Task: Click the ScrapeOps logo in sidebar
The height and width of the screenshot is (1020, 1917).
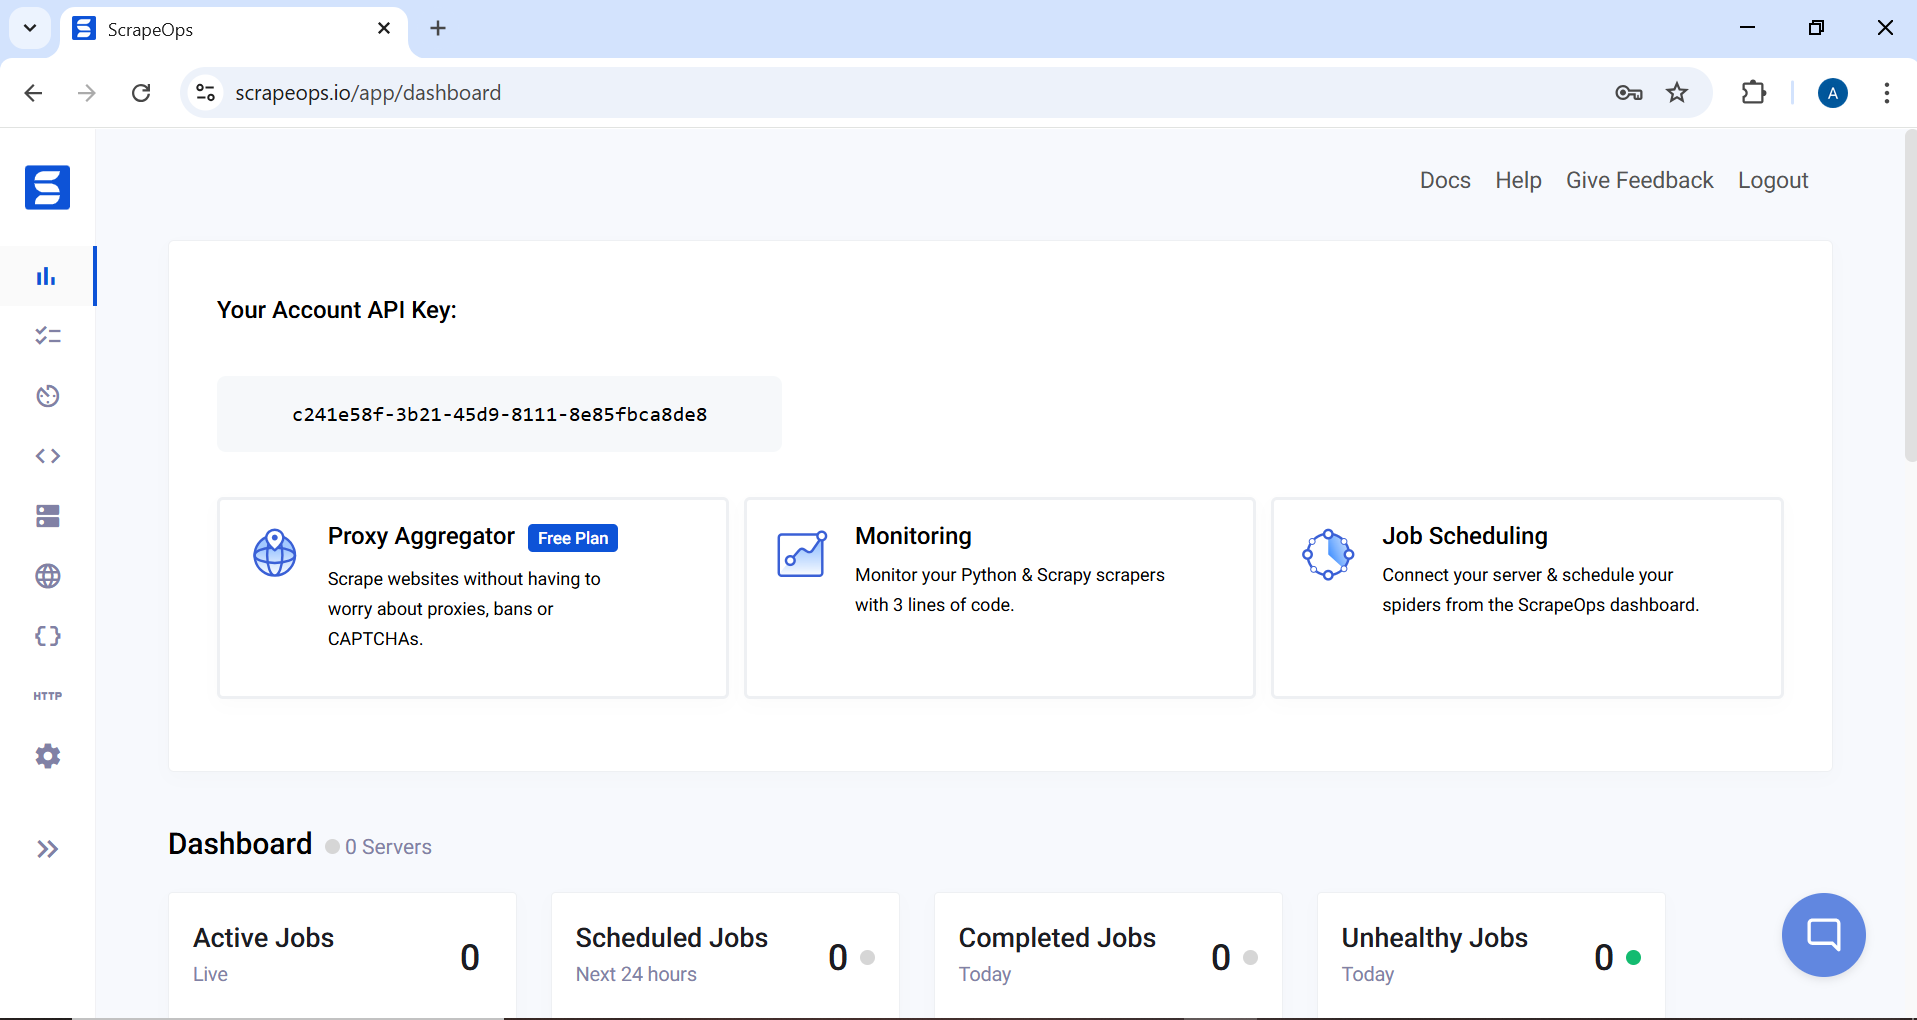Action: (x=47, y=187)
